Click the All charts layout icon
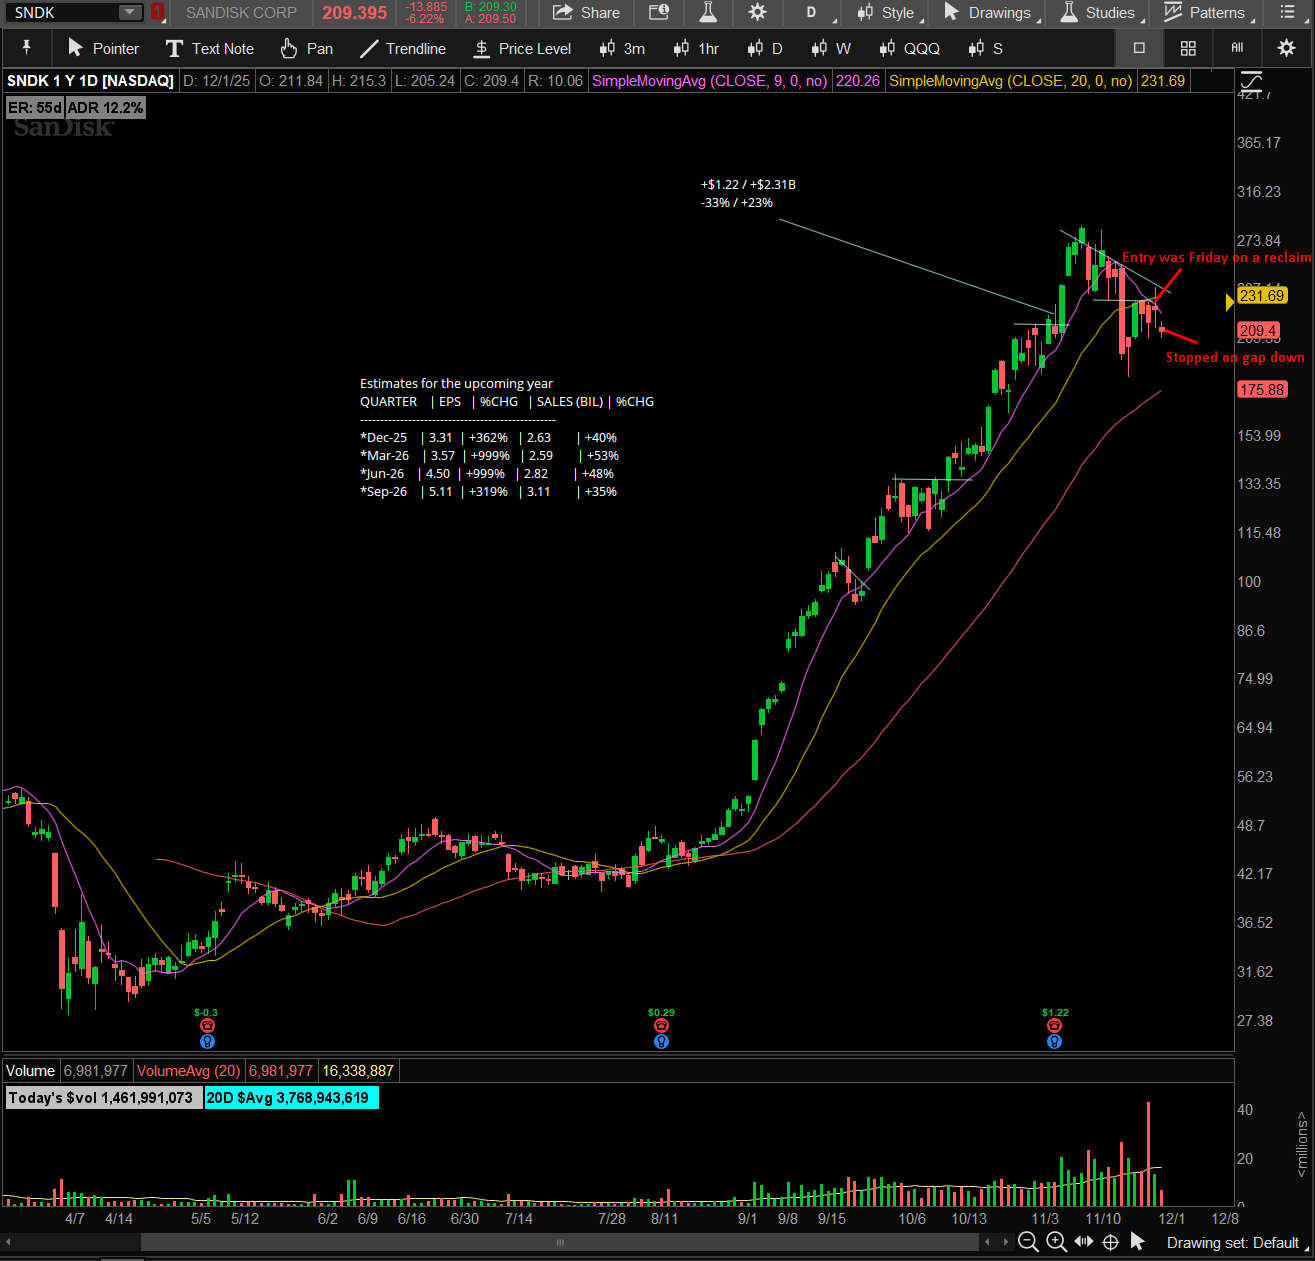The image size is (1315, 1261). 1237,48
